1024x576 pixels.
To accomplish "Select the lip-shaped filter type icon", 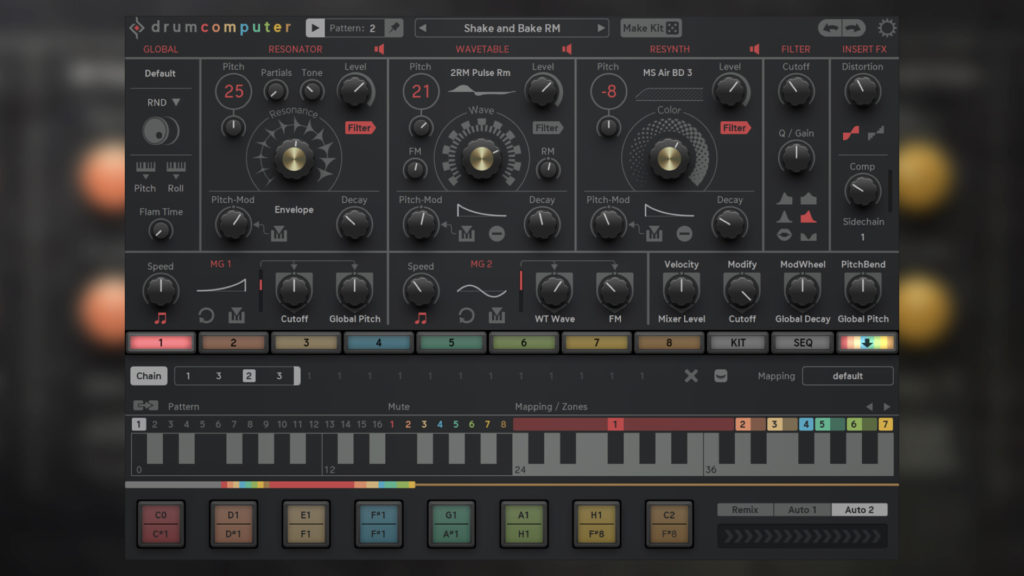I will (784, 235).
